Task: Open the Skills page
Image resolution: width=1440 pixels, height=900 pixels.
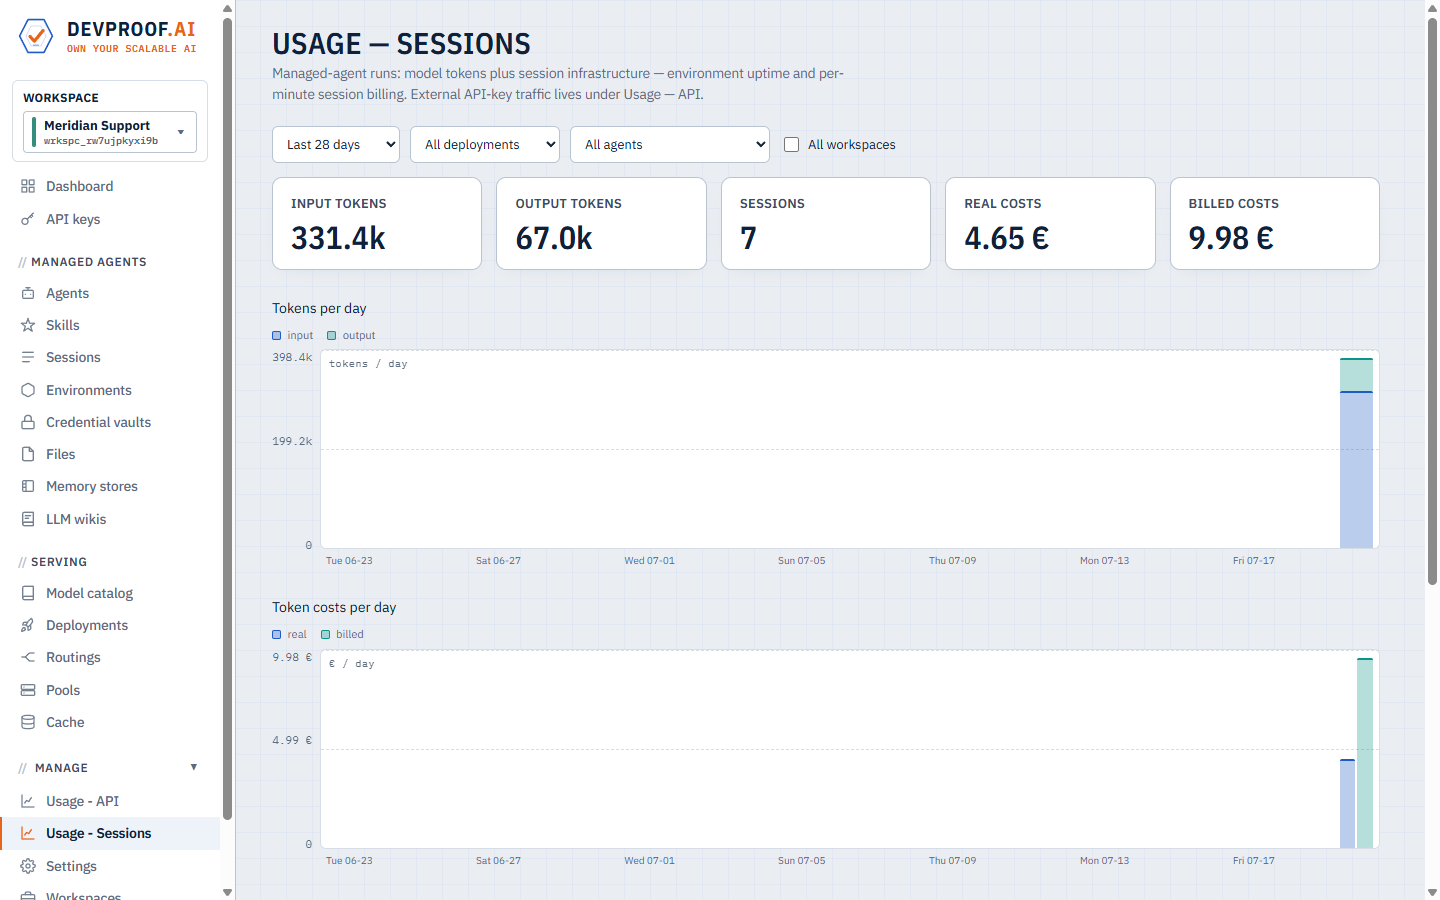Action: 110,325
